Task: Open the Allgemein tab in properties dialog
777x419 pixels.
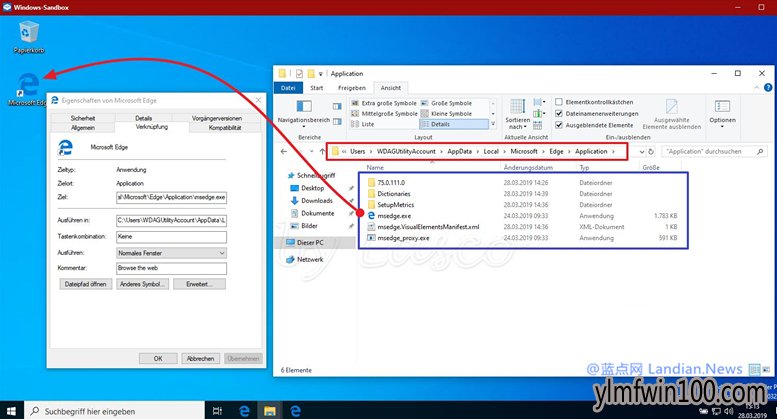Action: pyautogui.click(x=83, y=128)
